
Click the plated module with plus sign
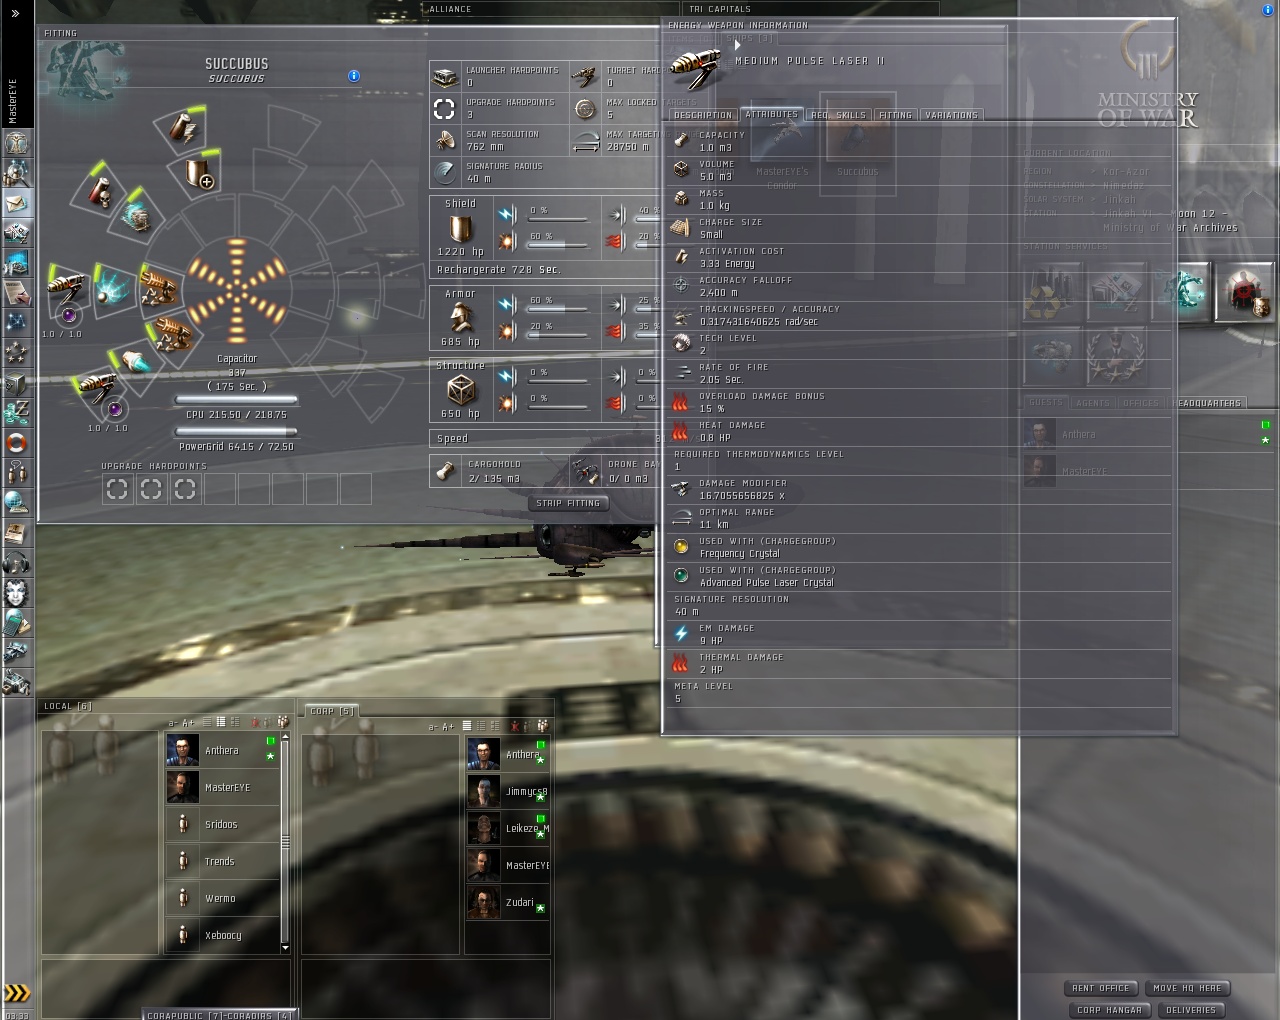200,174
